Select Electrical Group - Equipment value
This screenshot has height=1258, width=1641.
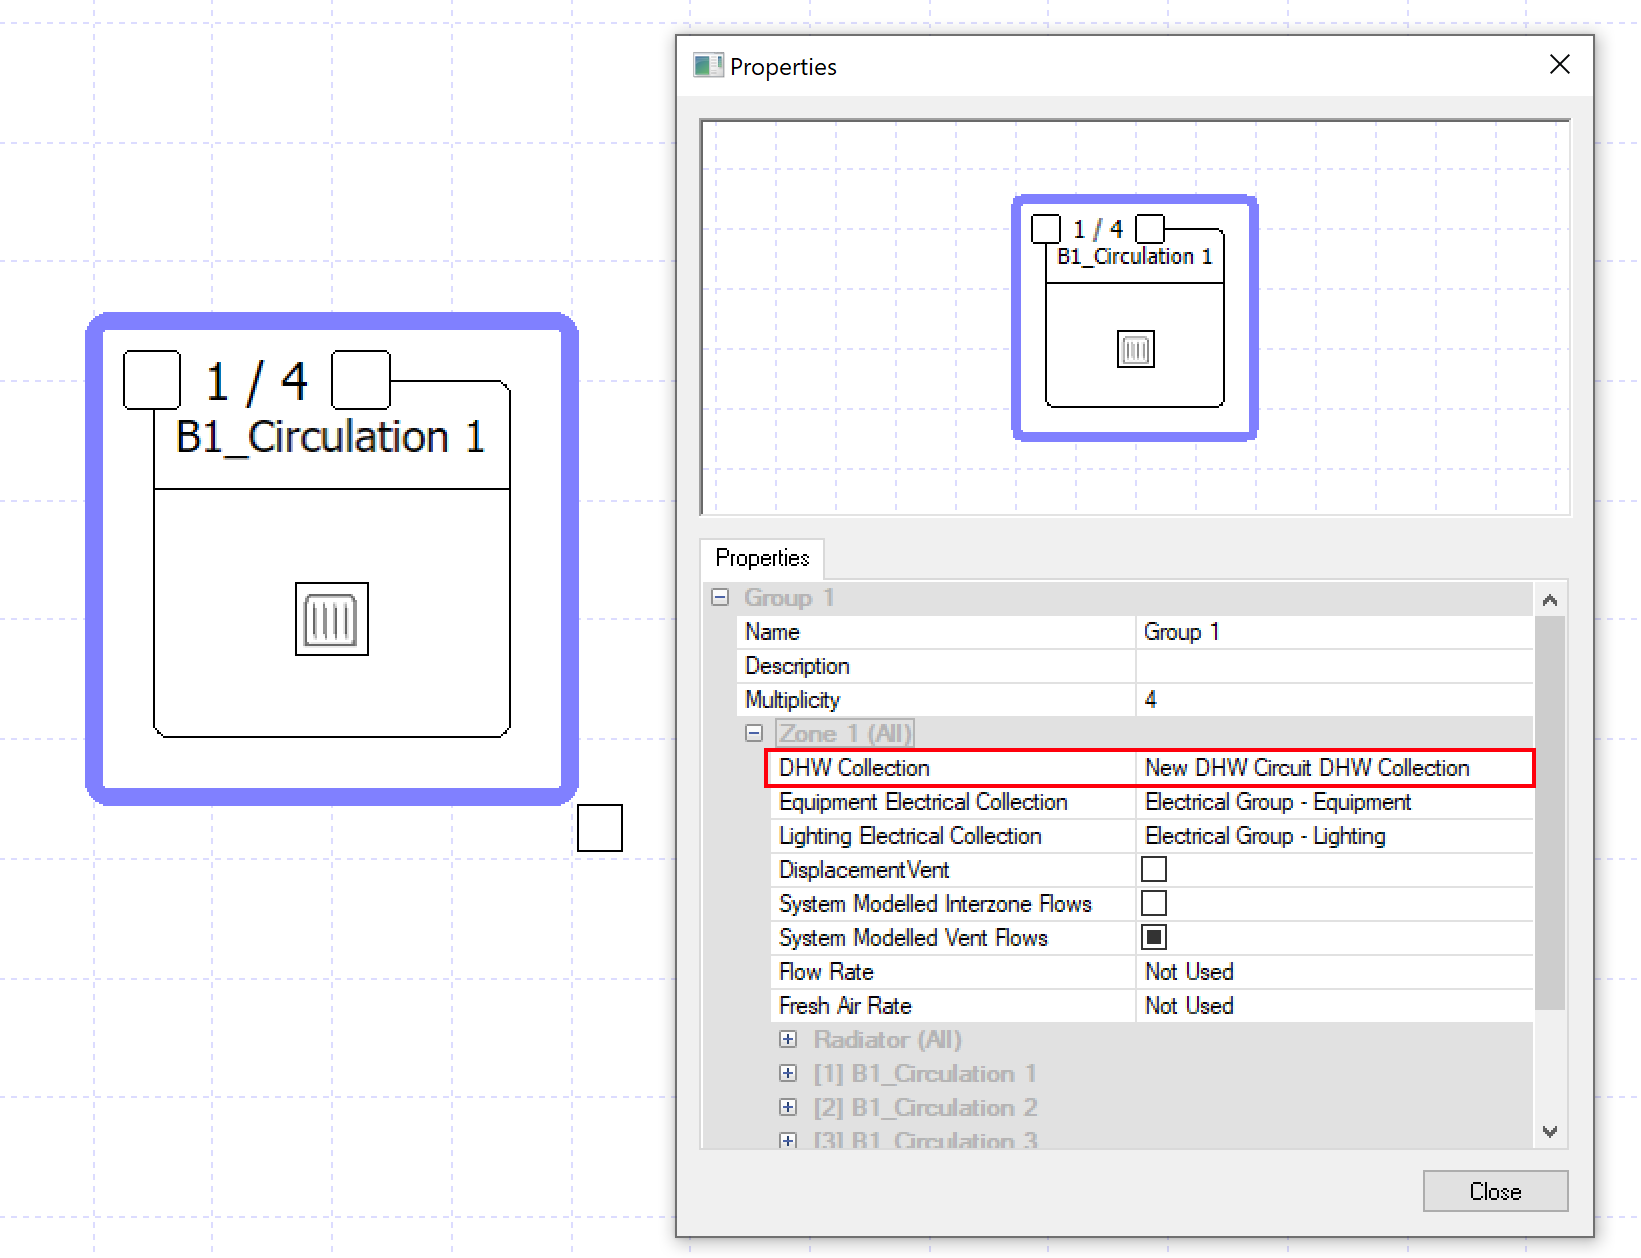[x=1334, y=802]
